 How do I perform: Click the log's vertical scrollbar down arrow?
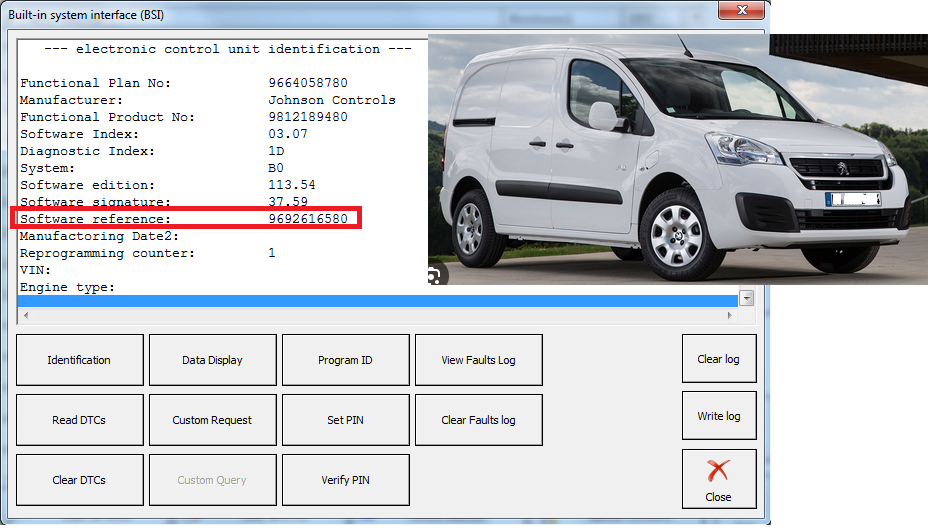tap(746, 299)
